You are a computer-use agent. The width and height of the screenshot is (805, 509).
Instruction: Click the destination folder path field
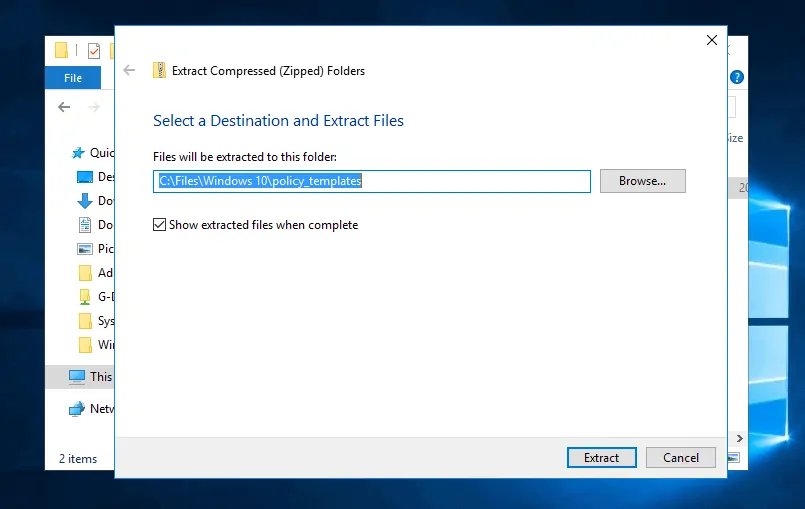pyautogui.click(x=372, y=181)
